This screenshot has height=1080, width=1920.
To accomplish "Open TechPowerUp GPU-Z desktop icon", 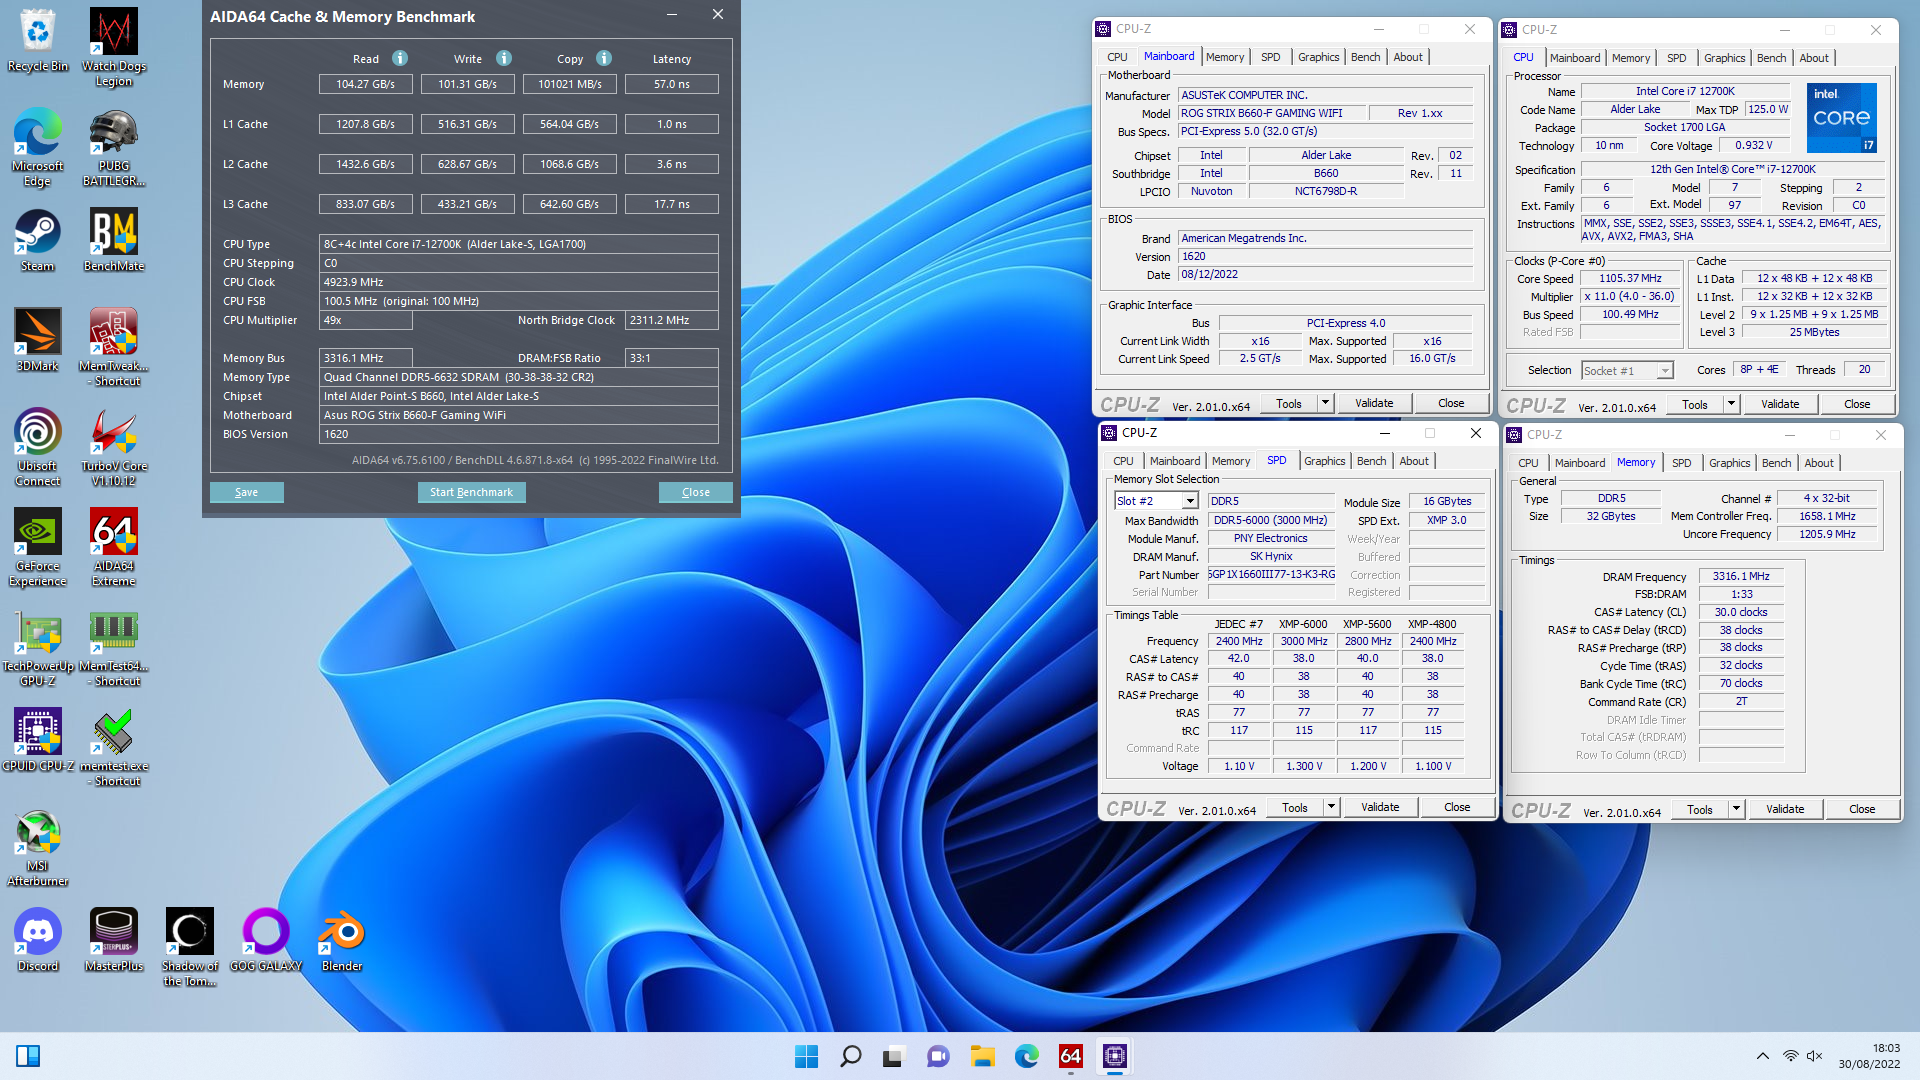I will [38, 646].
